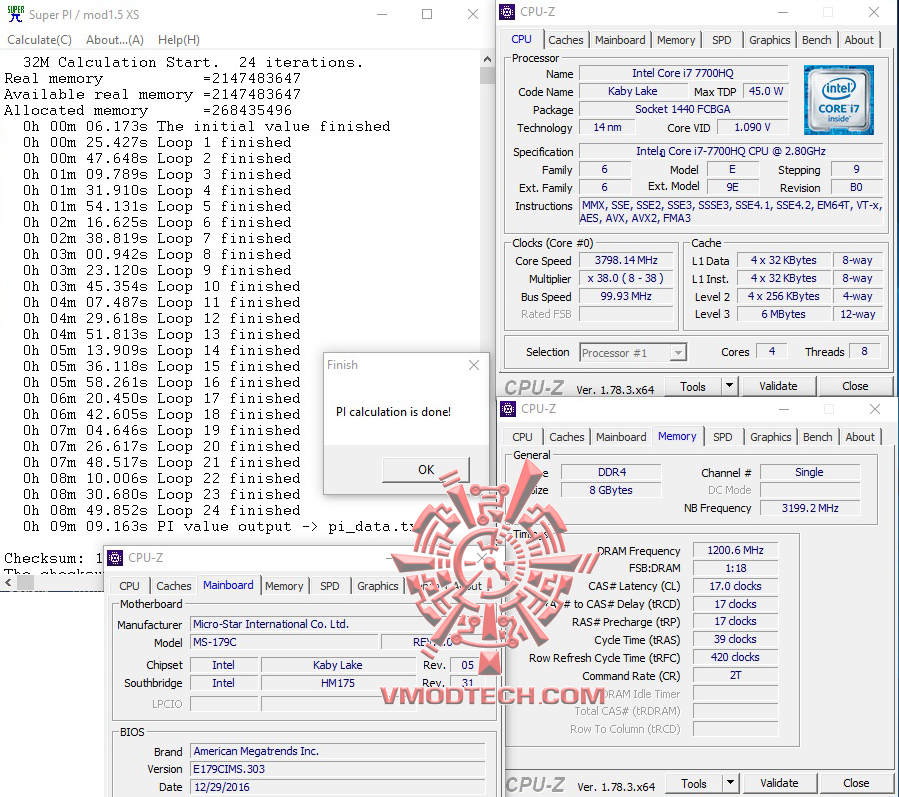Click Tools button in top CPU-Z window
899x797 pixels.
pyautogui.click(x=693, y=386)
